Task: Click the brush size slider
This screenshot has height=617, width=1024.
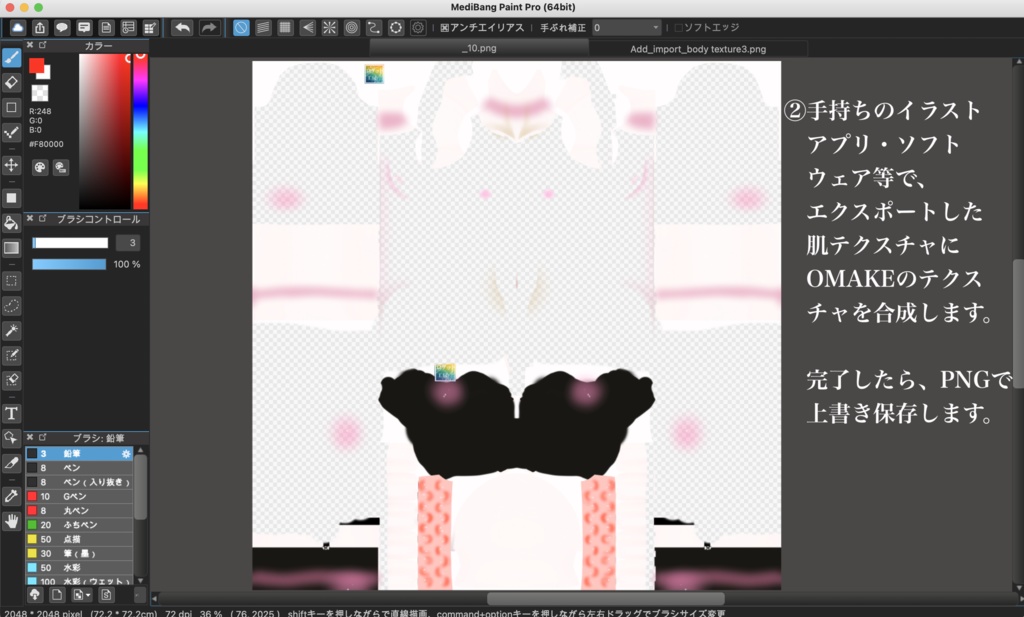Action: click(x=70, y=243)
